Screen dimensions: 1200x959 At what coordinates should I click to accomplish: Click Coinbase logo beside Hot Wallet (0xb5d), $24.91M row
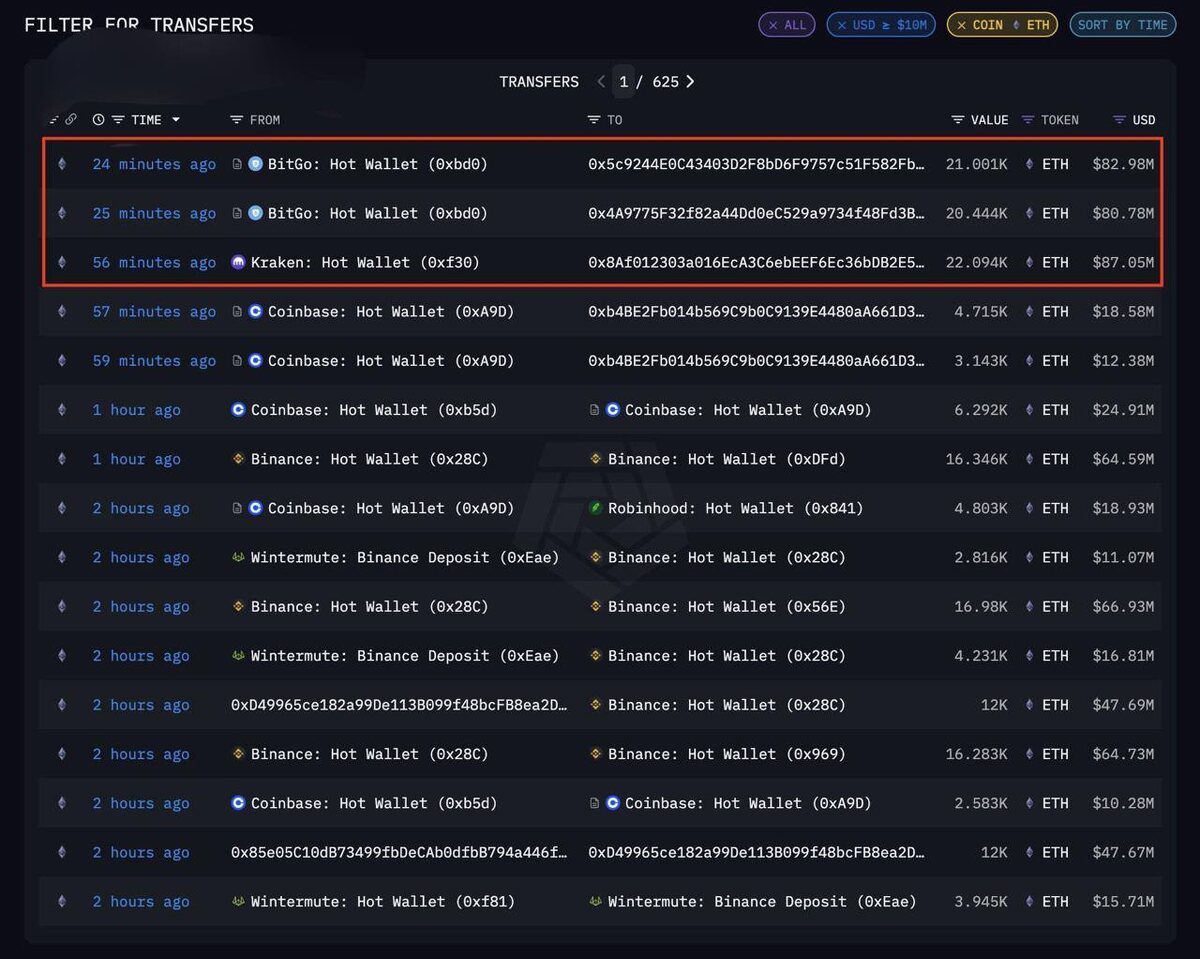pyautogui.click(x=238, y=410)
